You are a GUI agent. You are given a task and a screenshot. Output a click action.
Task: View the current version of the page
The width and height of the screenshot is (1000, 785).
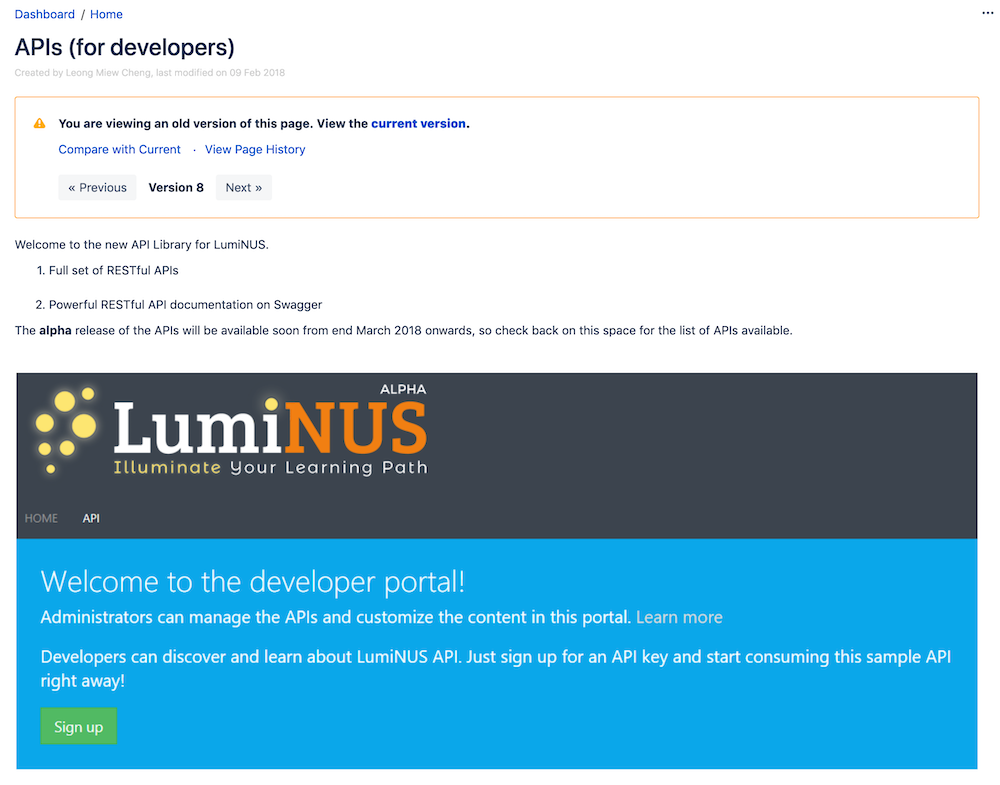click(418, 123)
